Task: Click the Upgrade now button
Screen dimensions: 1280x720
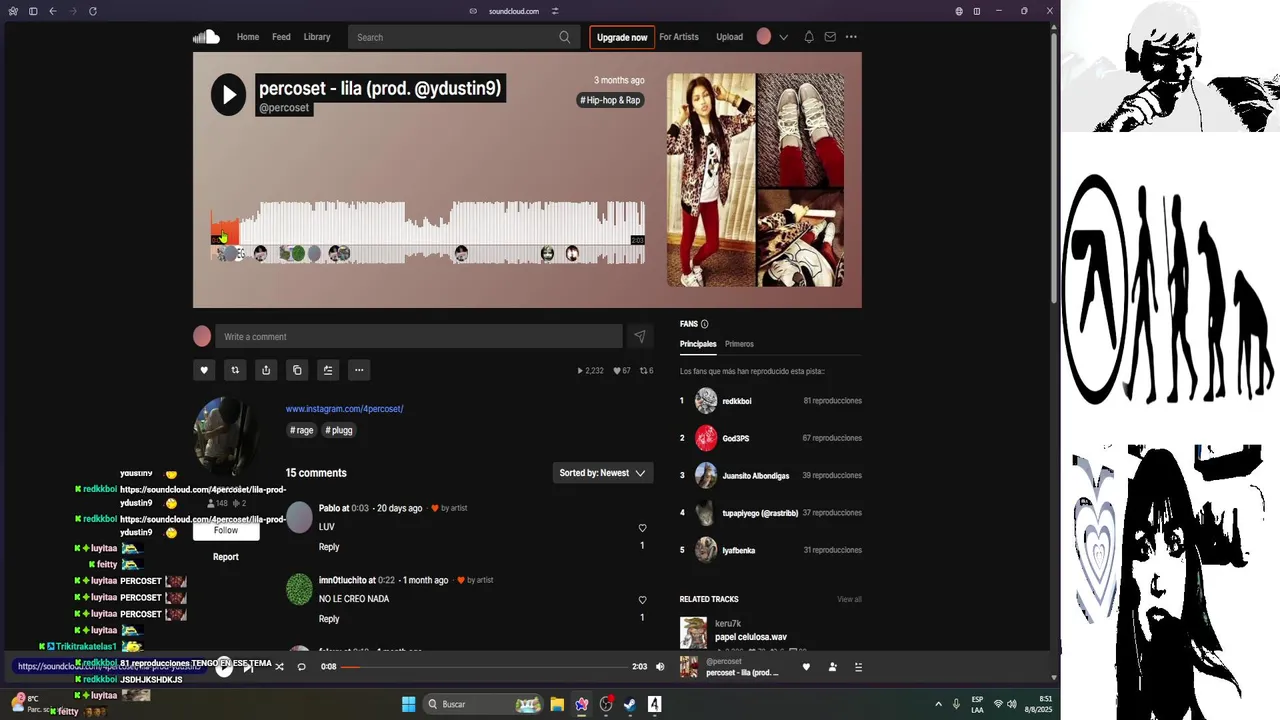Action: pos(622,37)
